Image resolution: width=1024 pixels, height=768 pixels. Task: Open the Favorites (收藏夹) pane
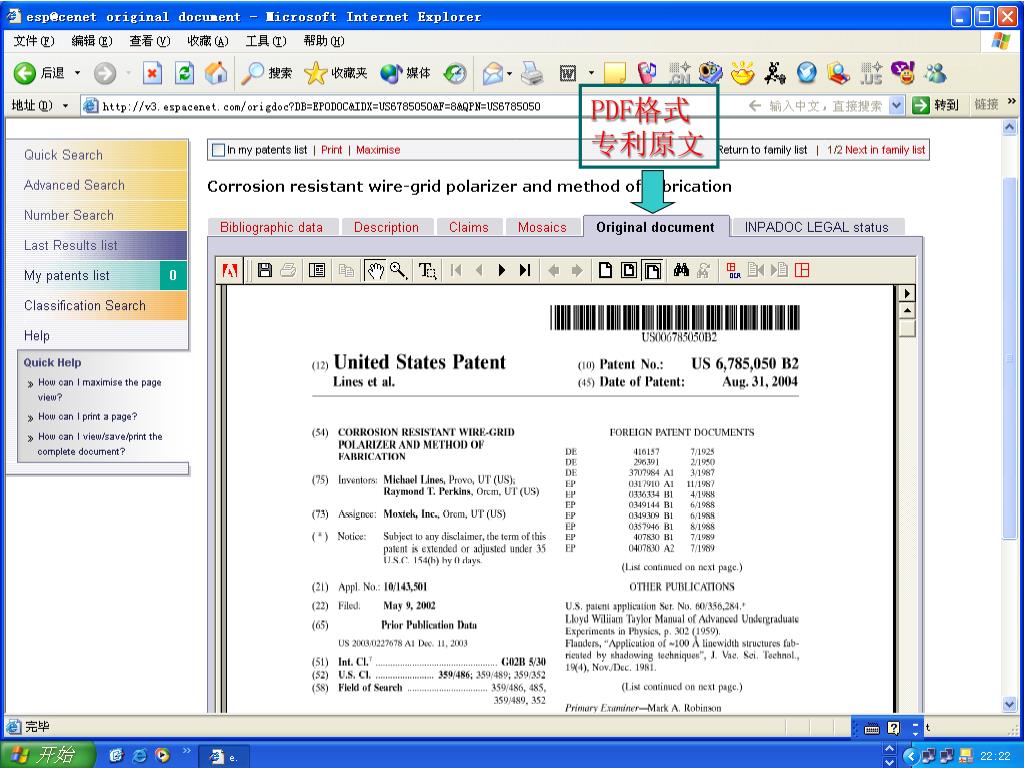tap(336, 73)
